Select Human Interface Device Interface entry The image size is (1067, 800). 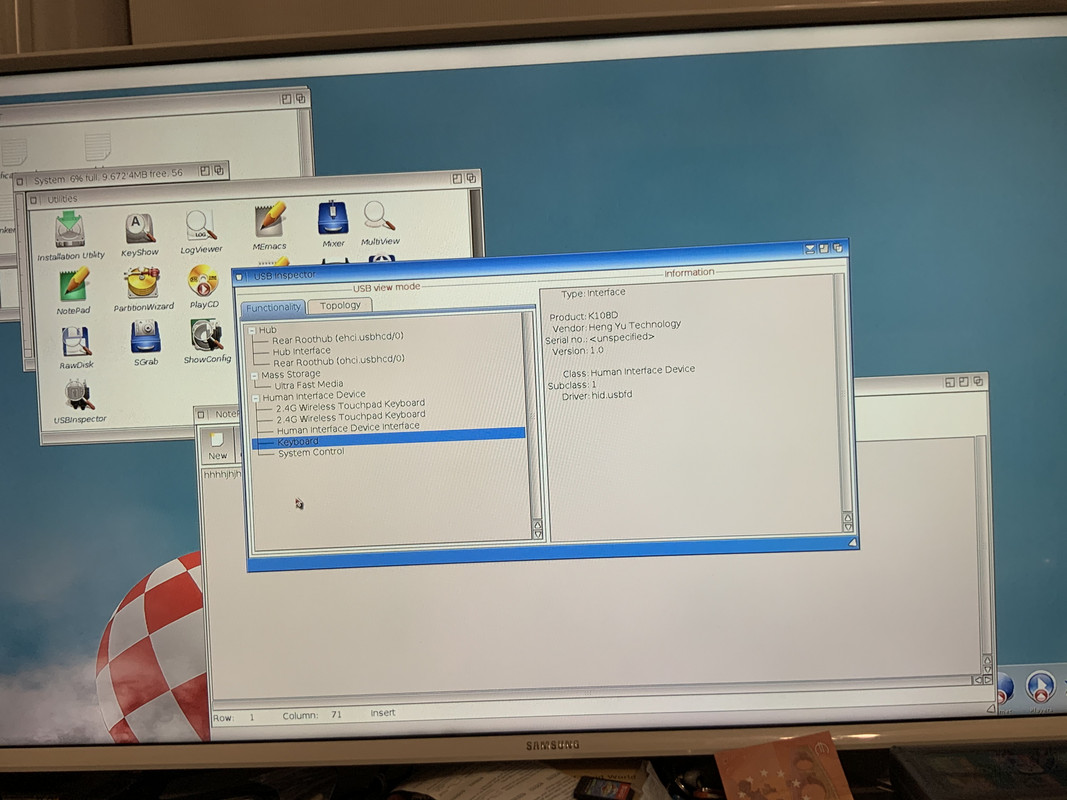[348, 428]
